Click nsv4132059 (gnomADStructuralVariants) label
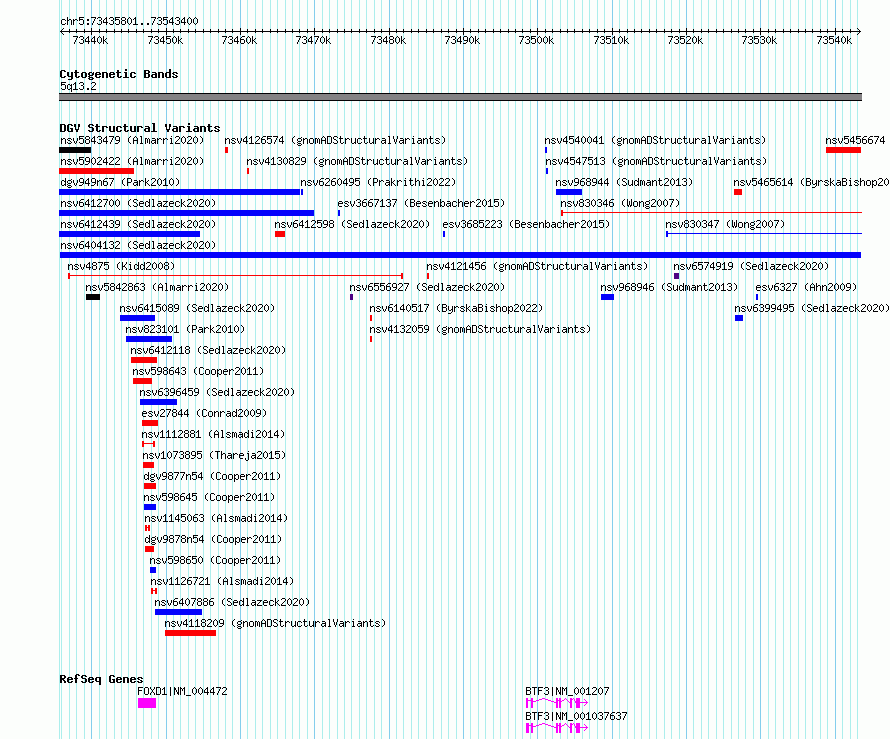 [x=480, y=329]
